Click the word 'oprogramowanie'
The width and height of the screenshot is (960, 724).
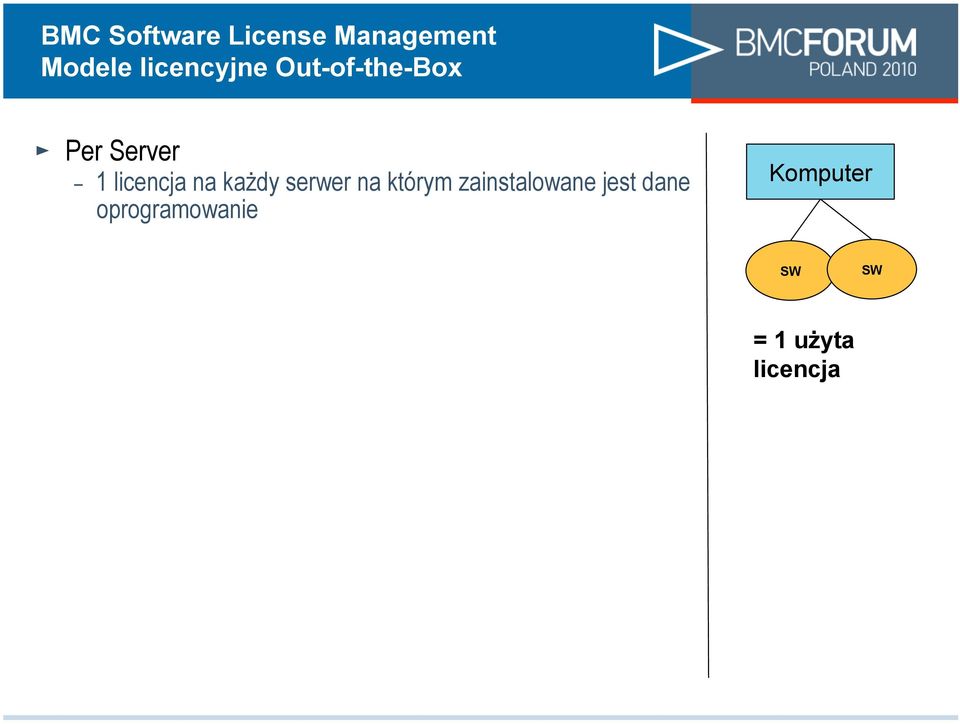pyautogui.click(x=177, y=210)
